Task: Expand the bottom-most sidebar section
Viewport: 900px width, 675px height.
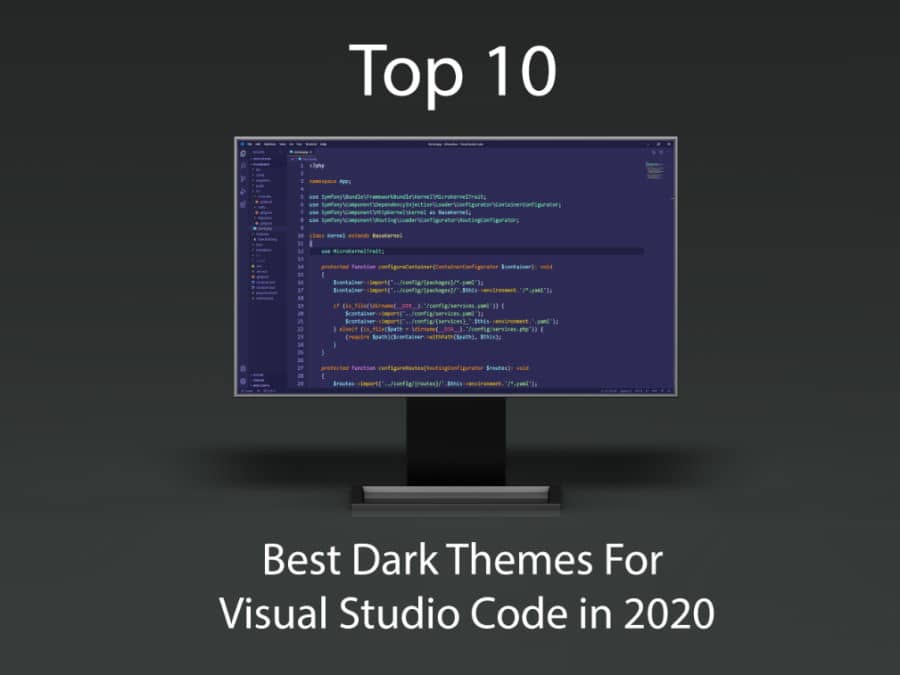Action: click(x=261, y=385)
